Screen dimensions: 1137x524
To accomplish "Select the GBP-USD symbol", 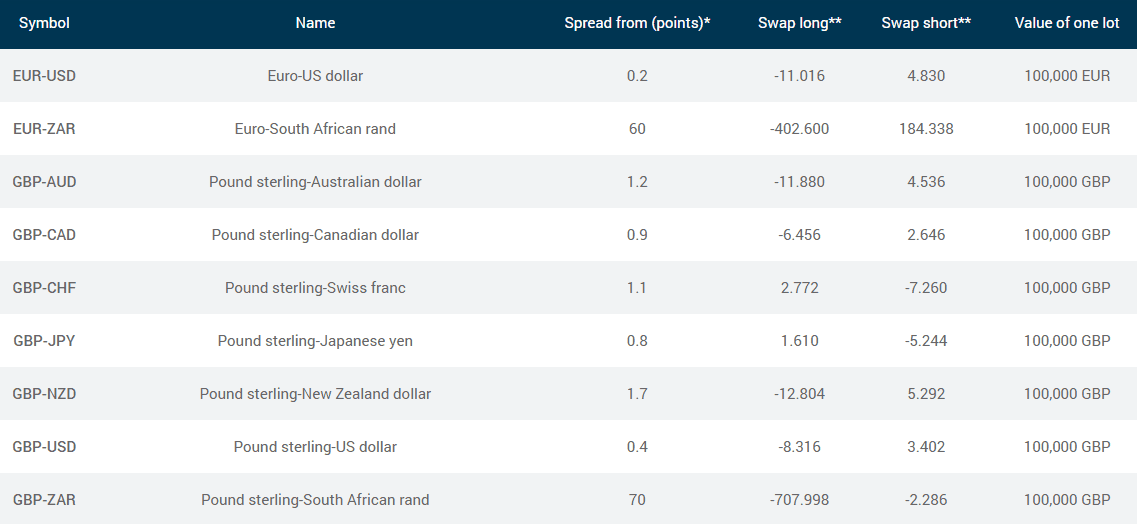I will click(44, 446).
